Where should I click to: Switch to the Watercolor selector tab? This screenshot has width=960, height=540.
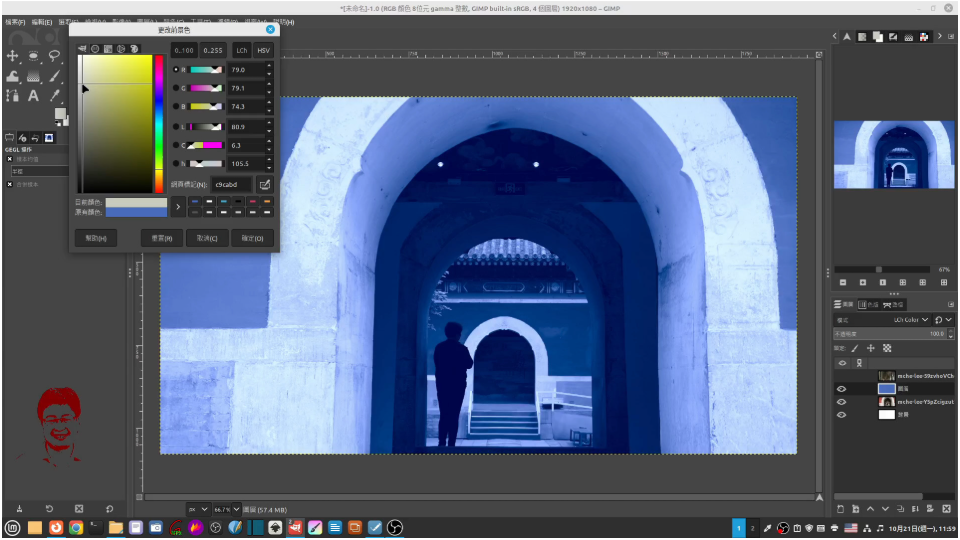(x=108, y=49)
